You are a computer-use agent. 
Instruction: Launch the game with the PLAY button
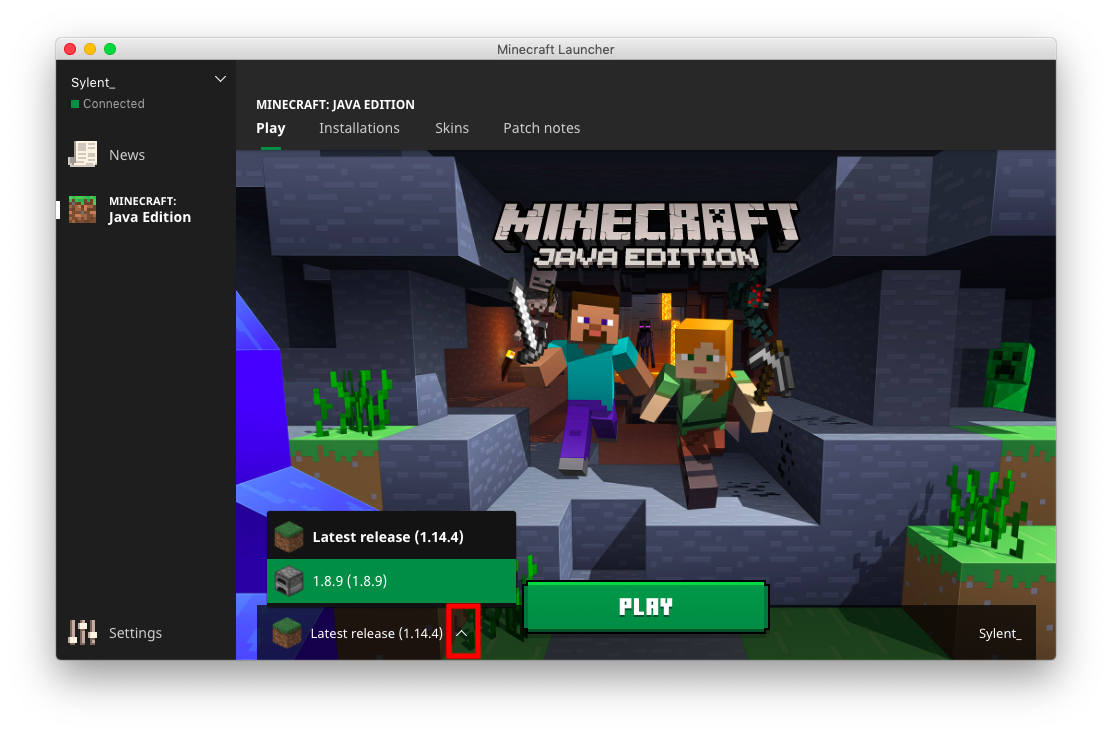(646, 606)
